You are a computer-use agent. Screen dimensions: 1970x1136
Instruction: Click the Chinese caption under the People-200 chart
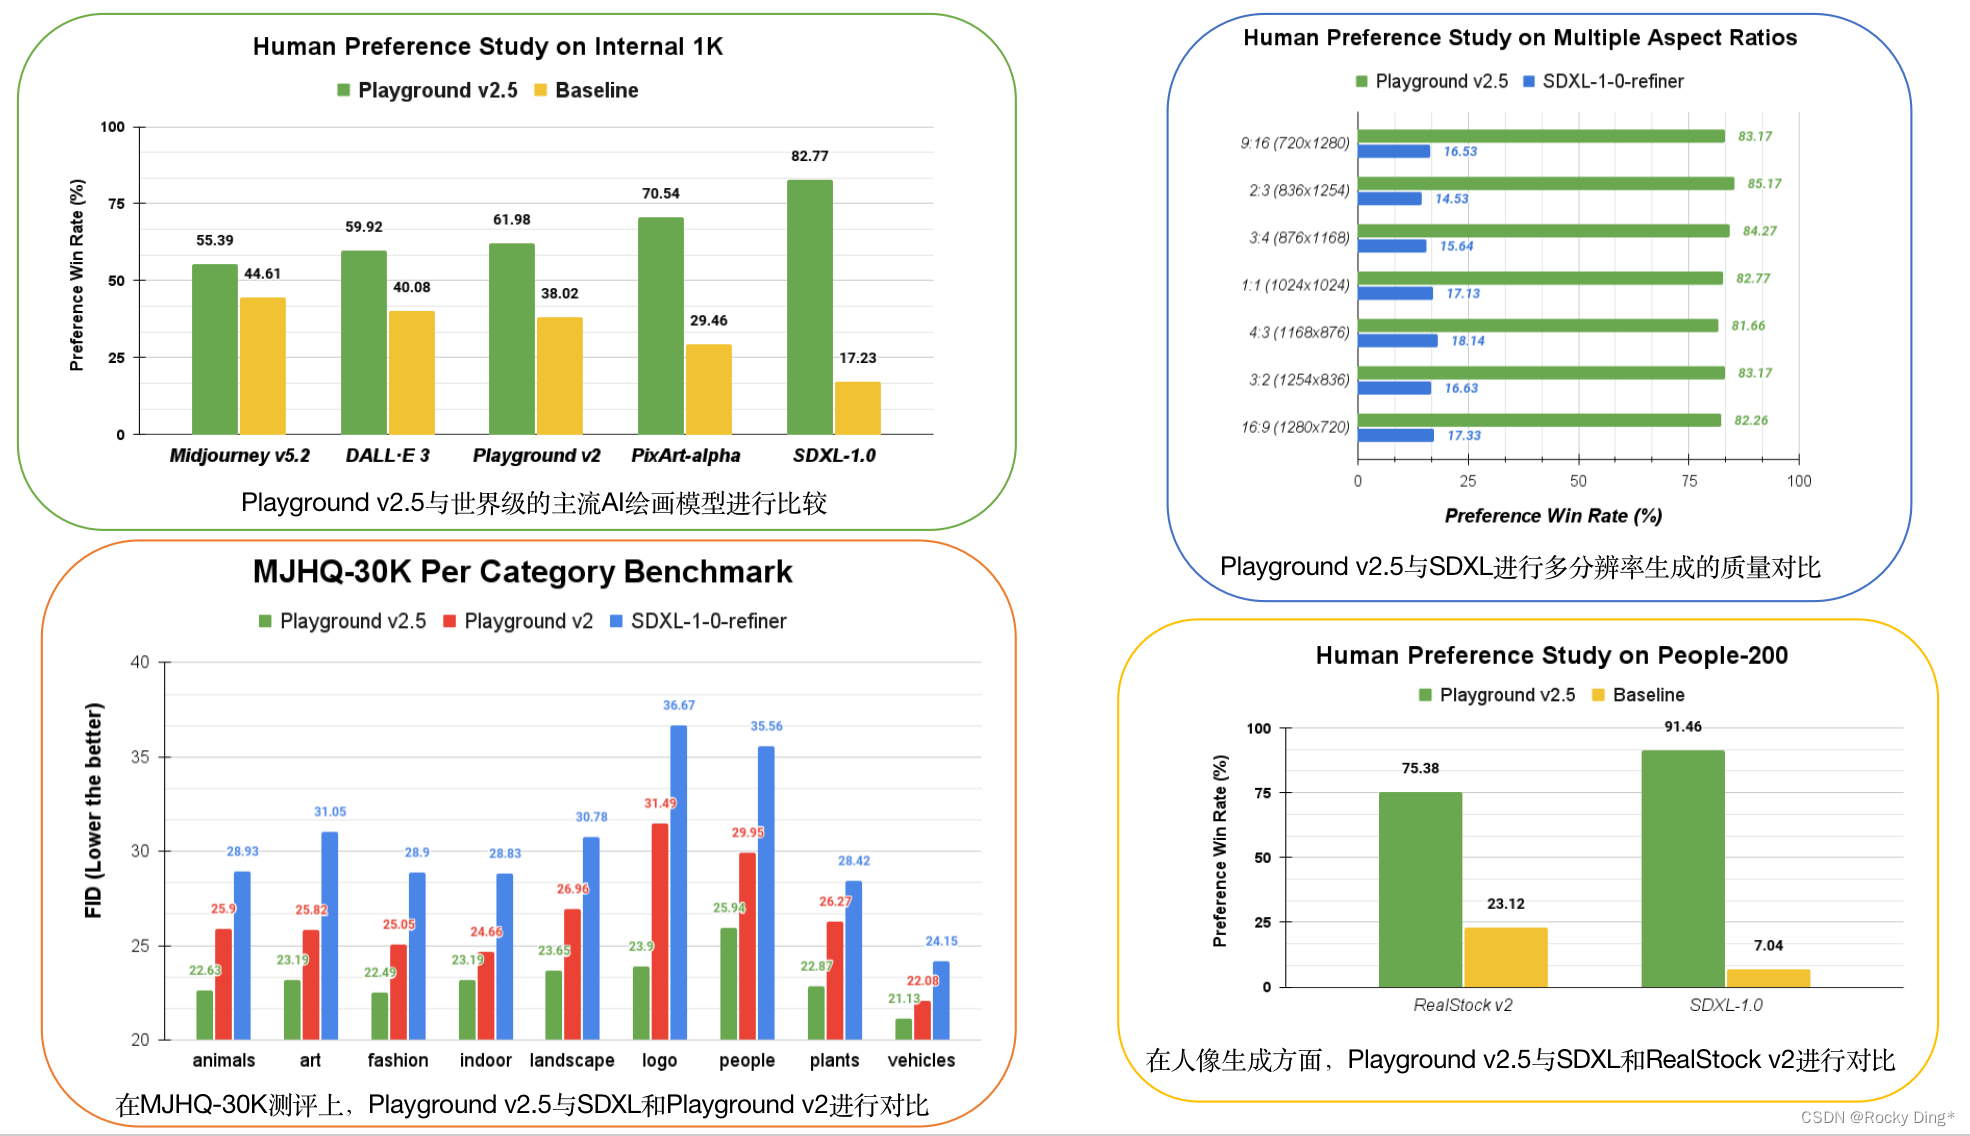click(x=1521, y=1060)
